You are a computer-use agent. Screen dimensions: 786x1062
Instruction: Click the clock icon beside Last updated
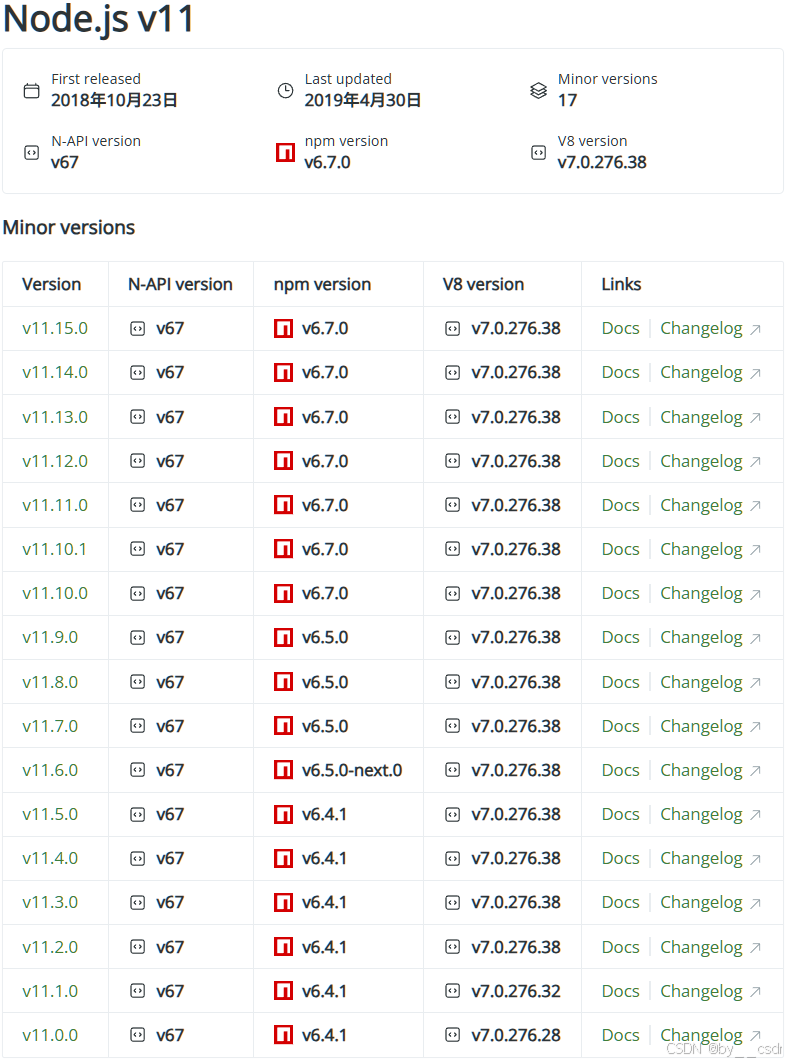point(285,91)
